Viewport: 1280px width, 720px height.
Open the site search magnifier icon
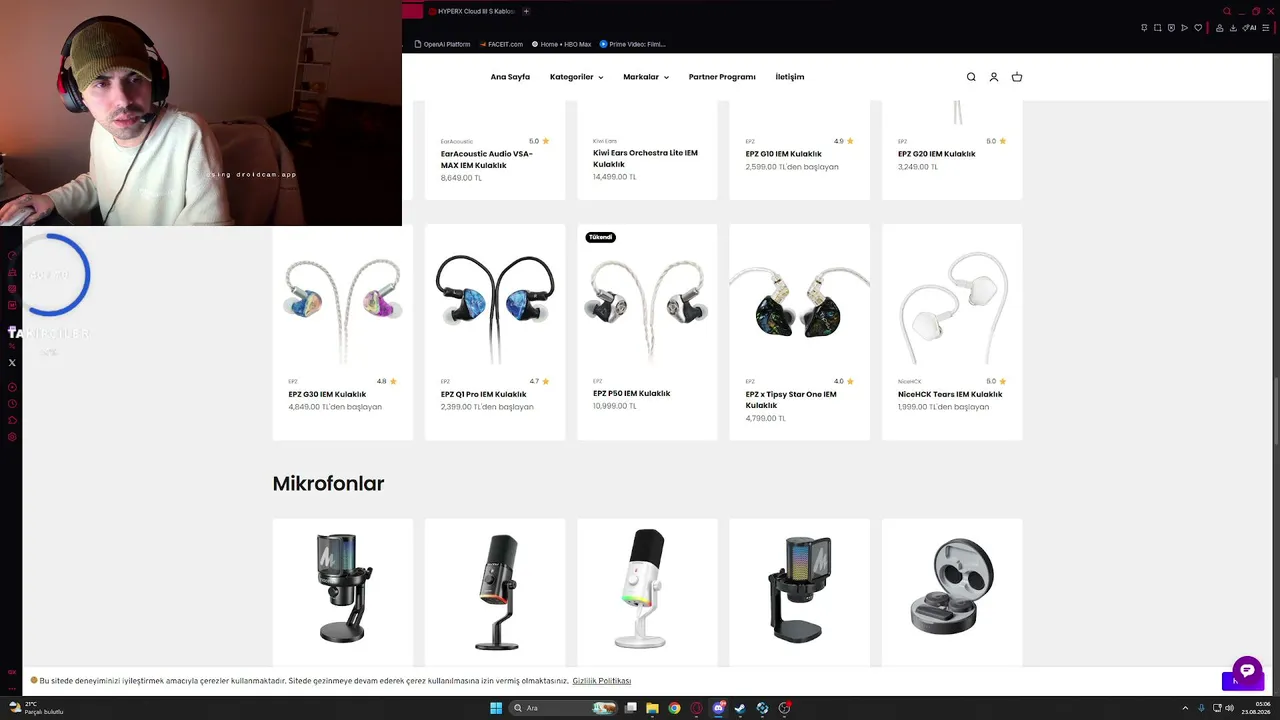point(970,77)
